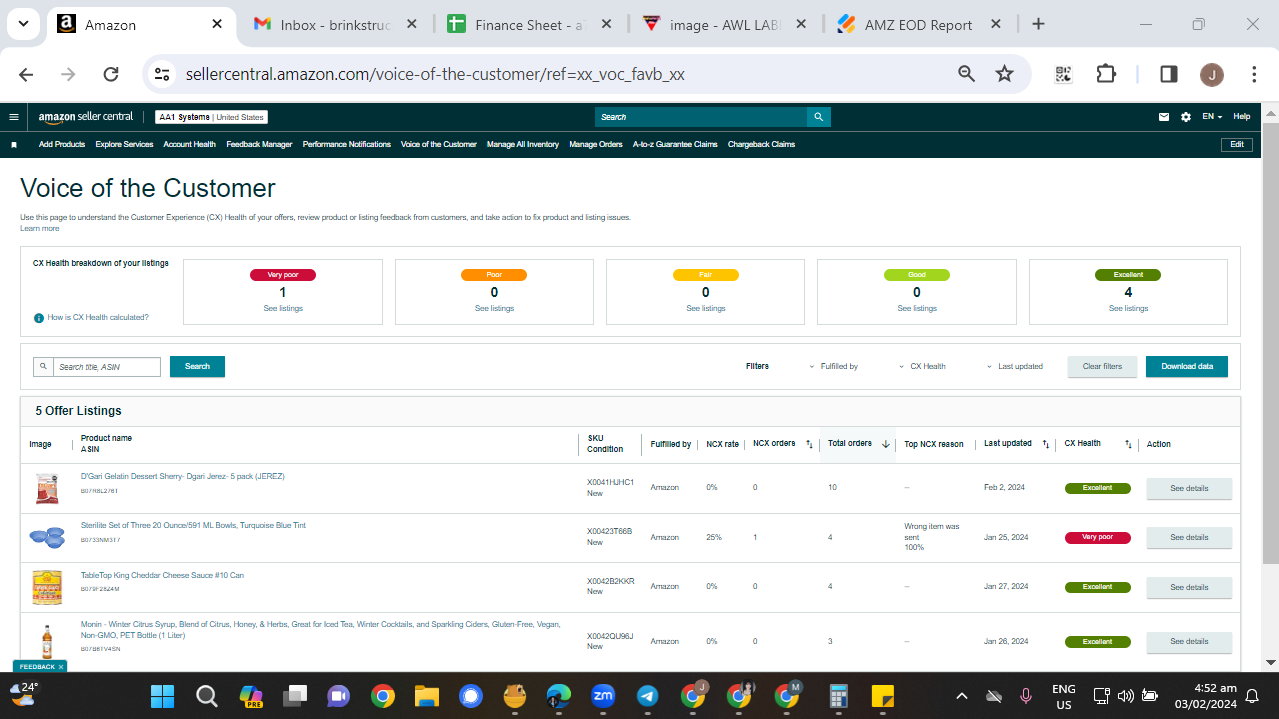Click the Monin syrup product thumbnail

(x=46, y=639)
